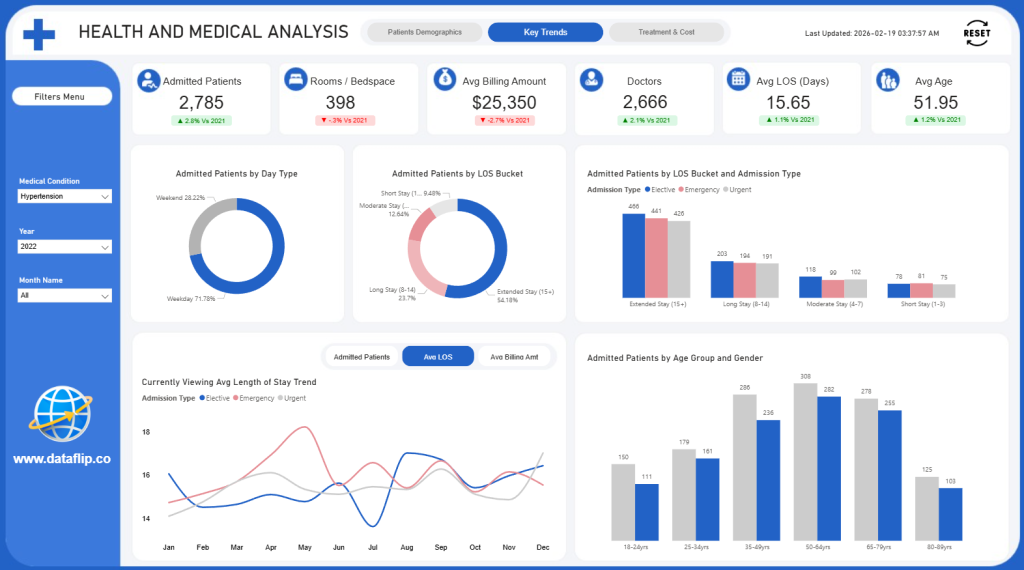The image size is (1024, 570).
Task: Click the Avg Billing Amount money-bag icon
Action: coord(445,80)
